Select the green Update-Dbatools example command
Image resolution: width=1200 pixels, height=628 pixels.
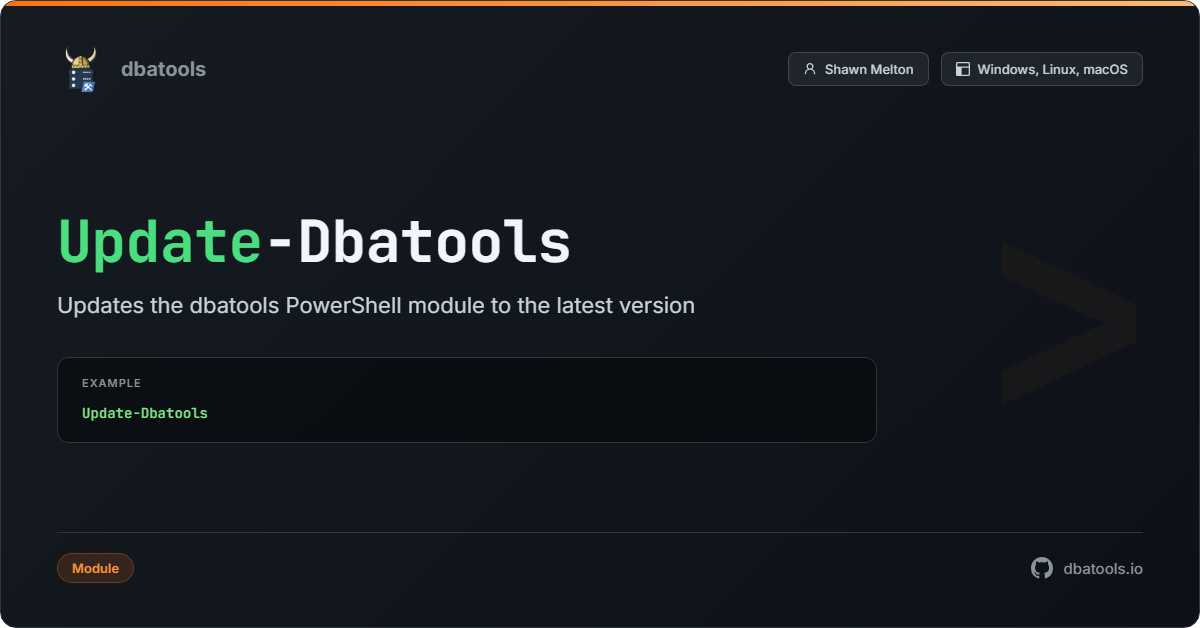pyautogui.click(x=145, y=413)
